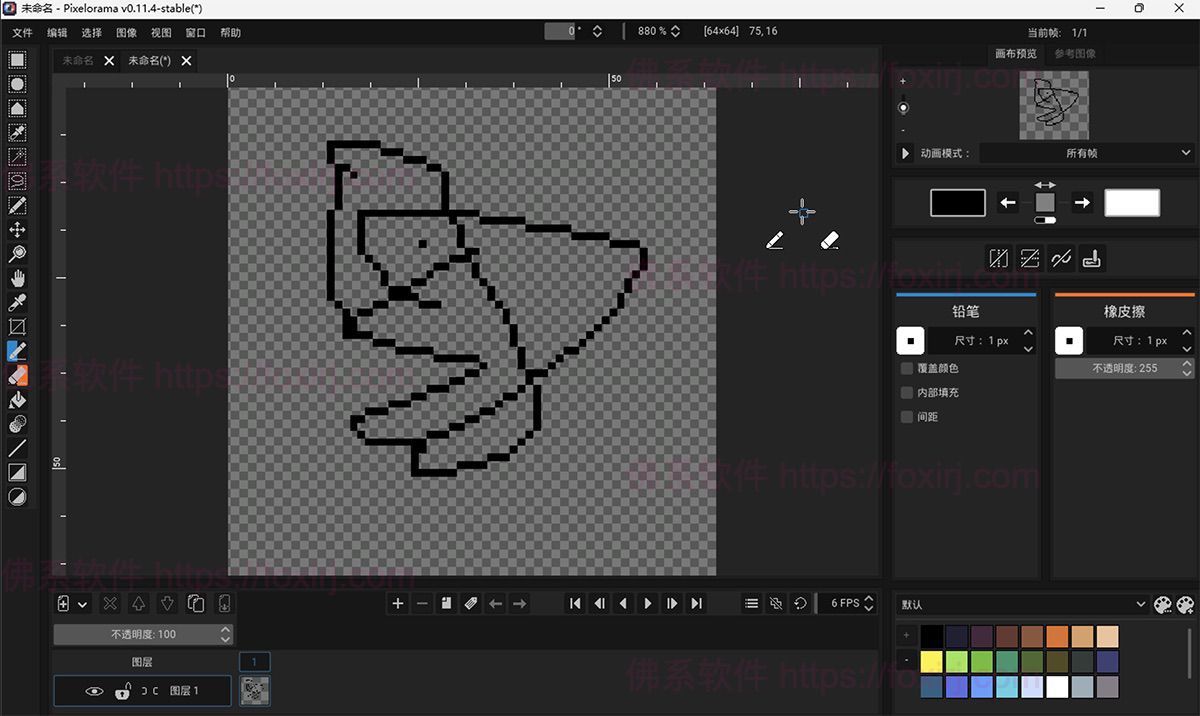Activate the Zoom magnifier tool
Image resolution: width=1200 pixels, height=716 pixels.
coord(17,254)
